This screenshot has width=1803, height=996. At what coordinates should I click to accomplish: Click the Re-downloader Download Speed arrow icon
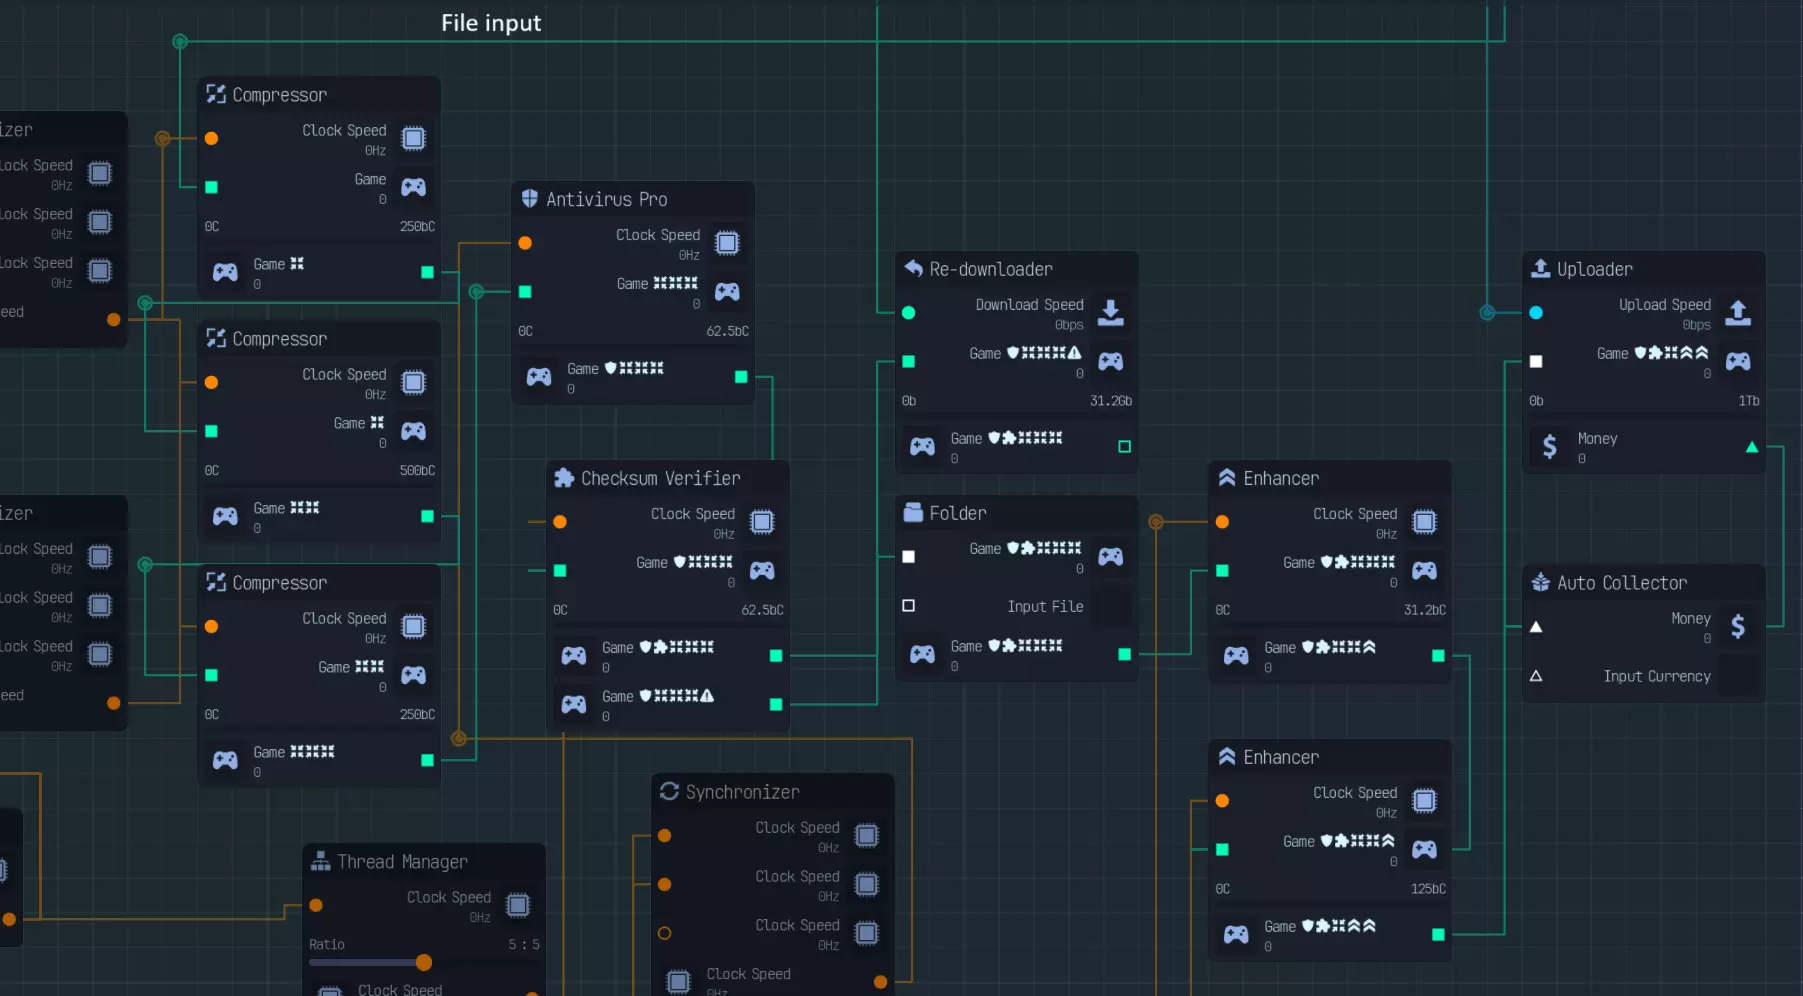coord(1110,312)
